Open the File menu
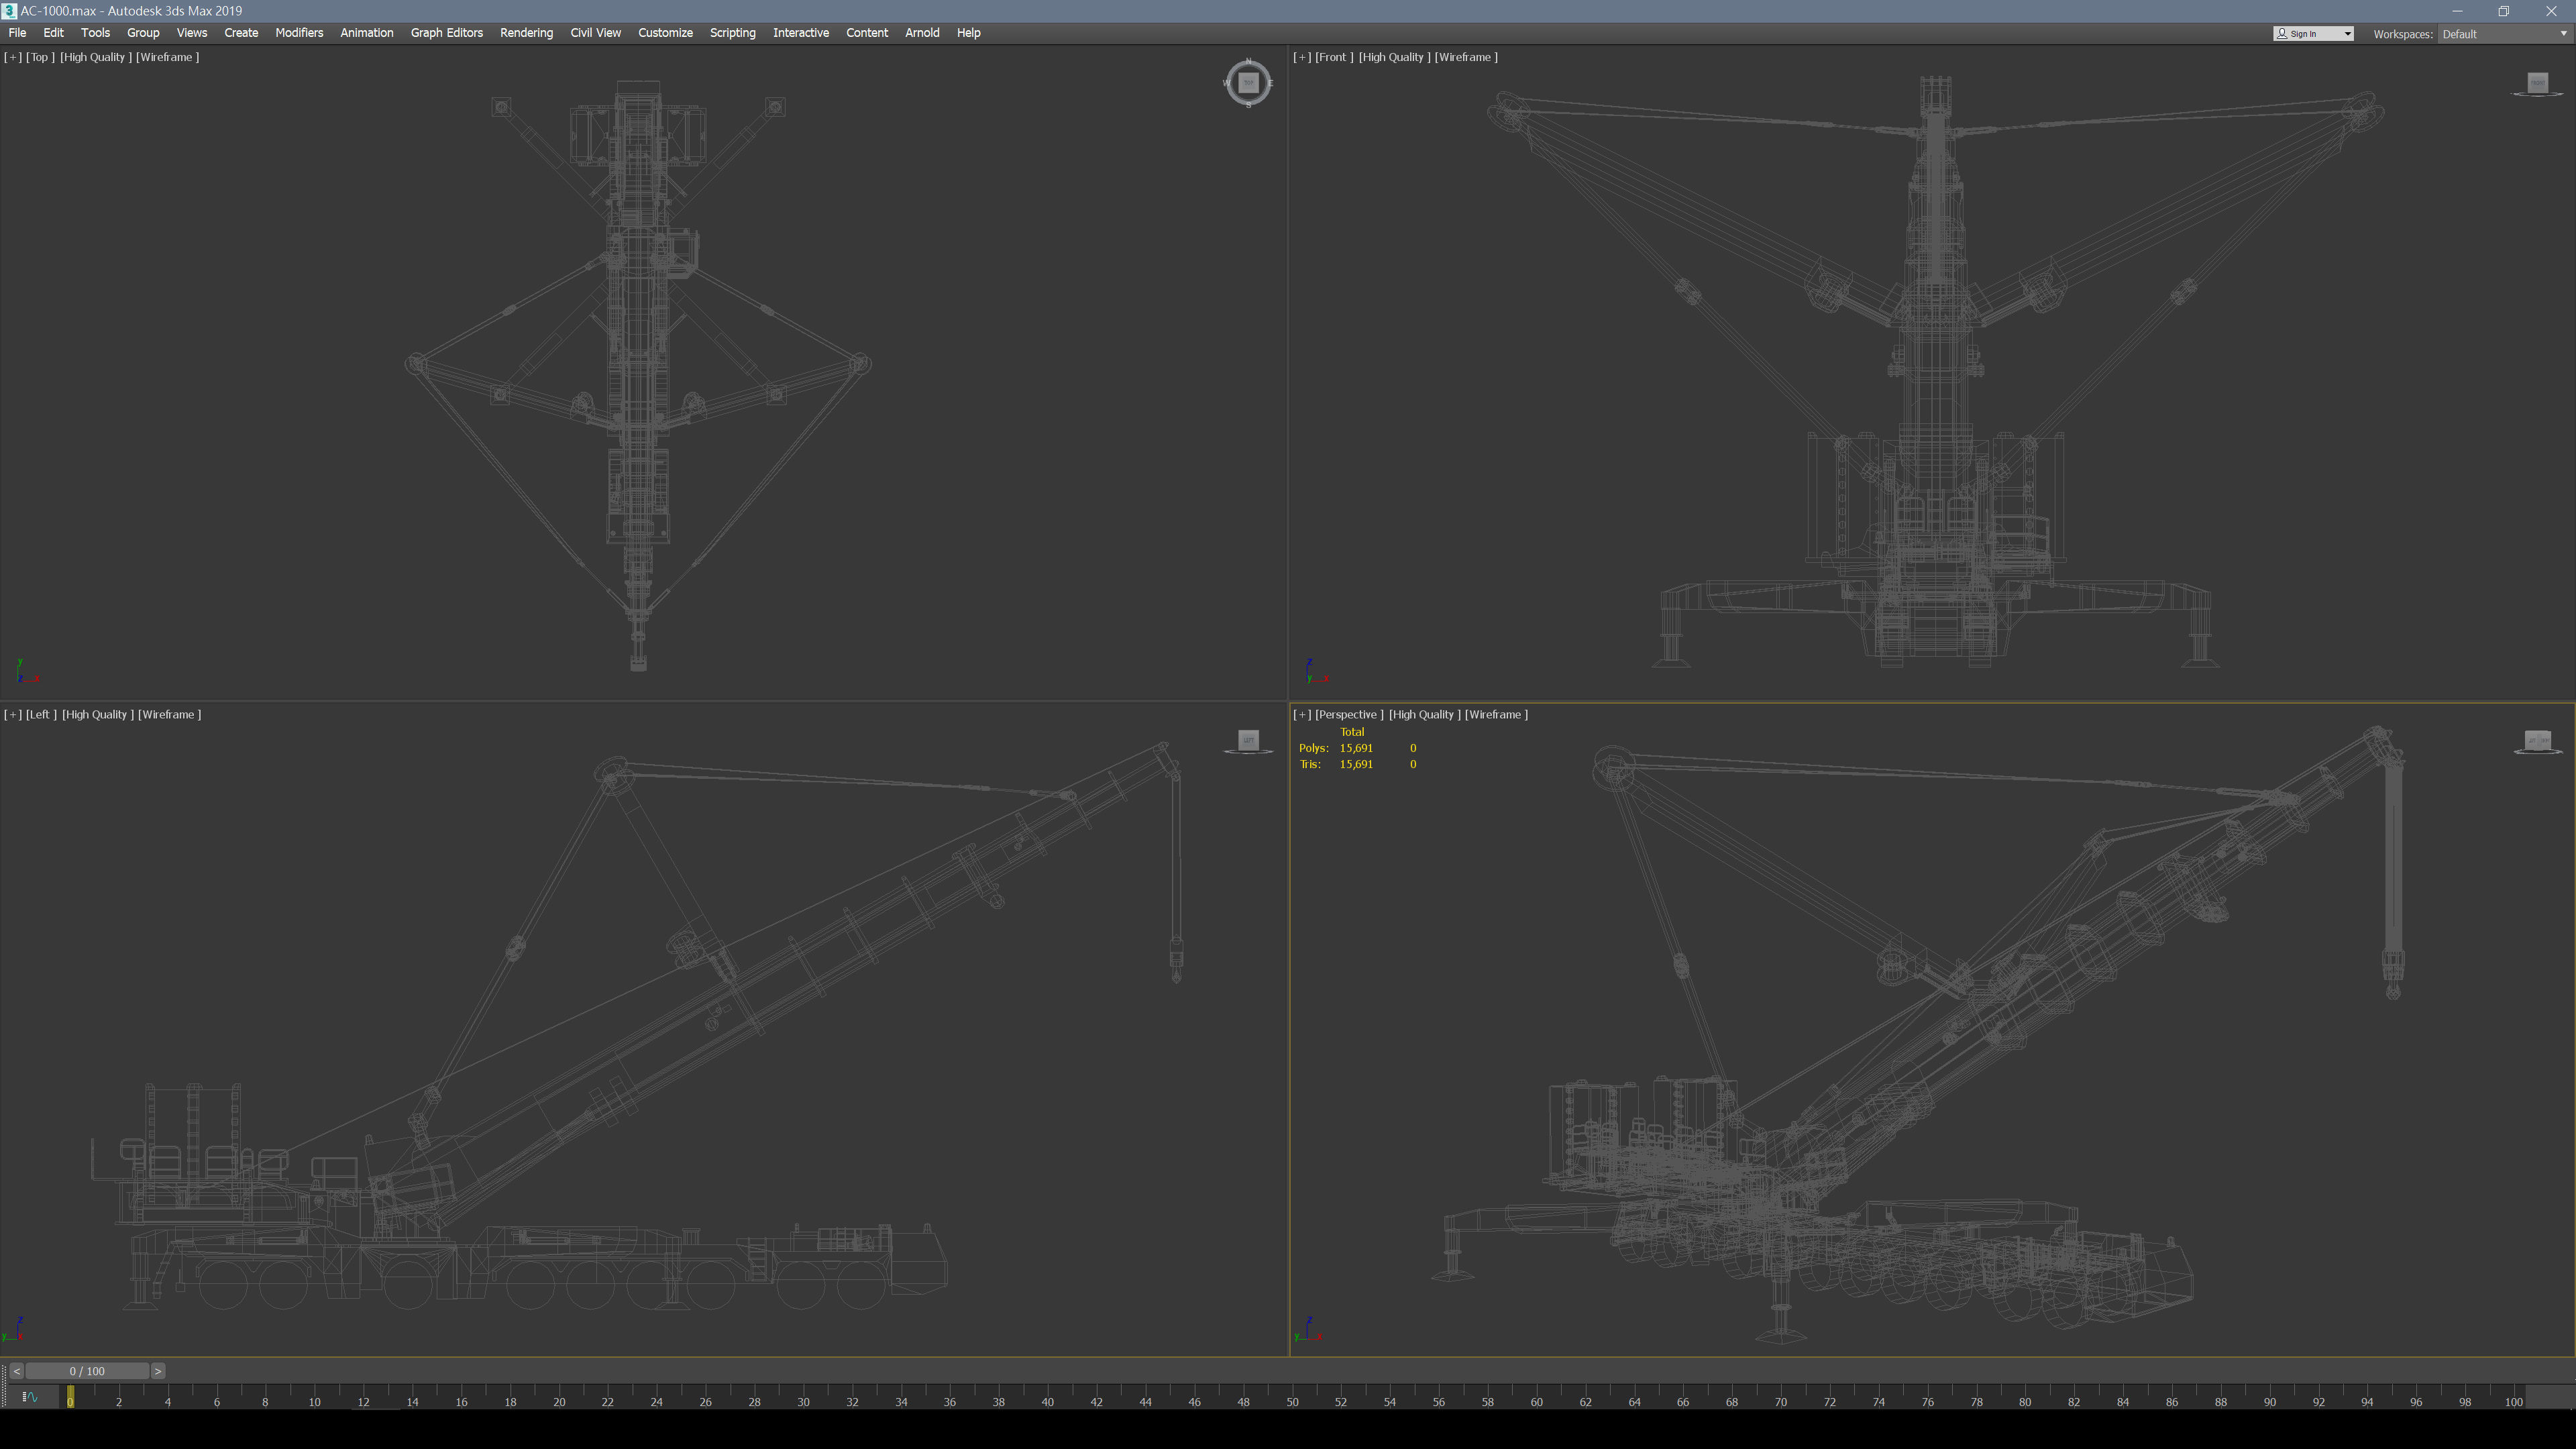 (x=17, y=33)
